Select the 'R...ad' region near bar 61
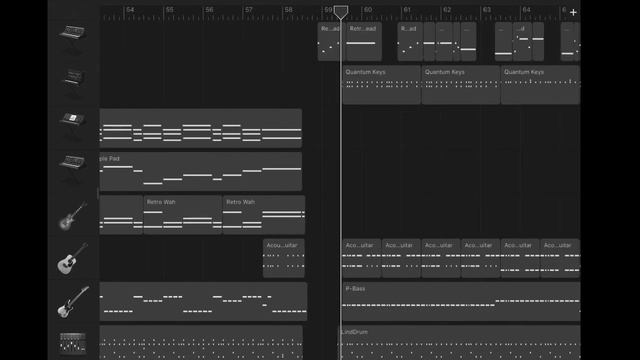 click(410, 42)
